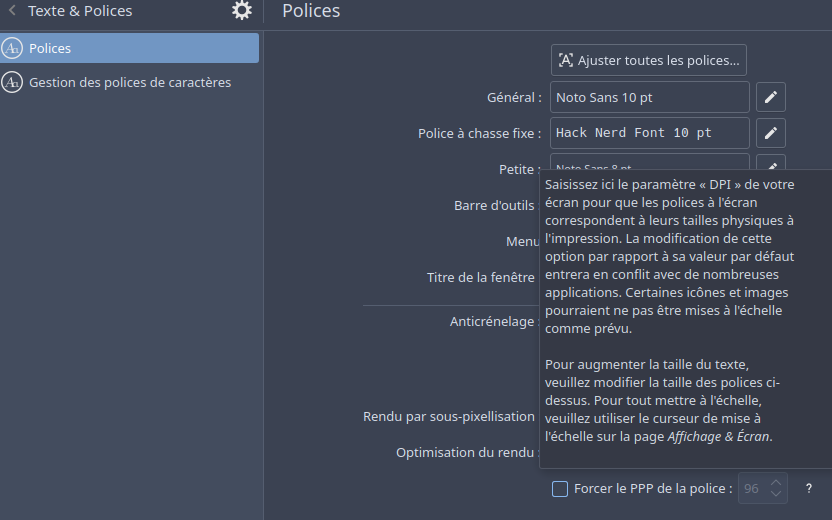This screenshot has height=520, width=832.
Task: Click the Police à chasse fixe label
Action: (x=480, y=133)
